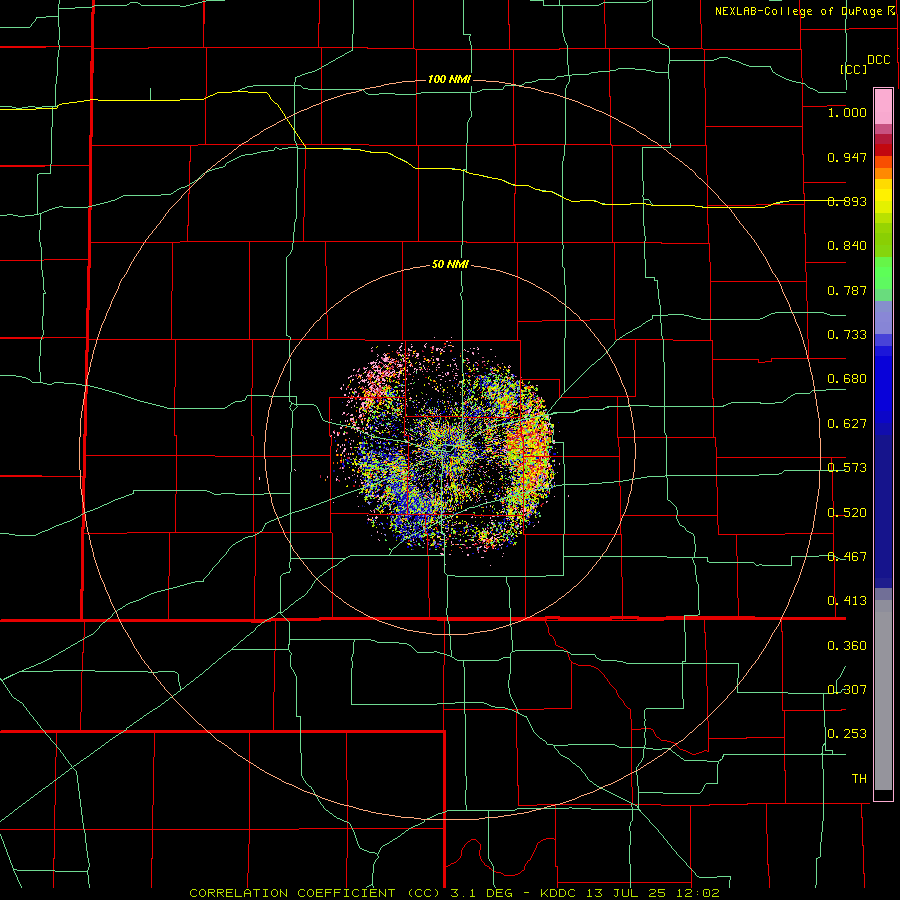Click the 0.467 value on the color scale
900x900 pixels.
click(847, 557)
